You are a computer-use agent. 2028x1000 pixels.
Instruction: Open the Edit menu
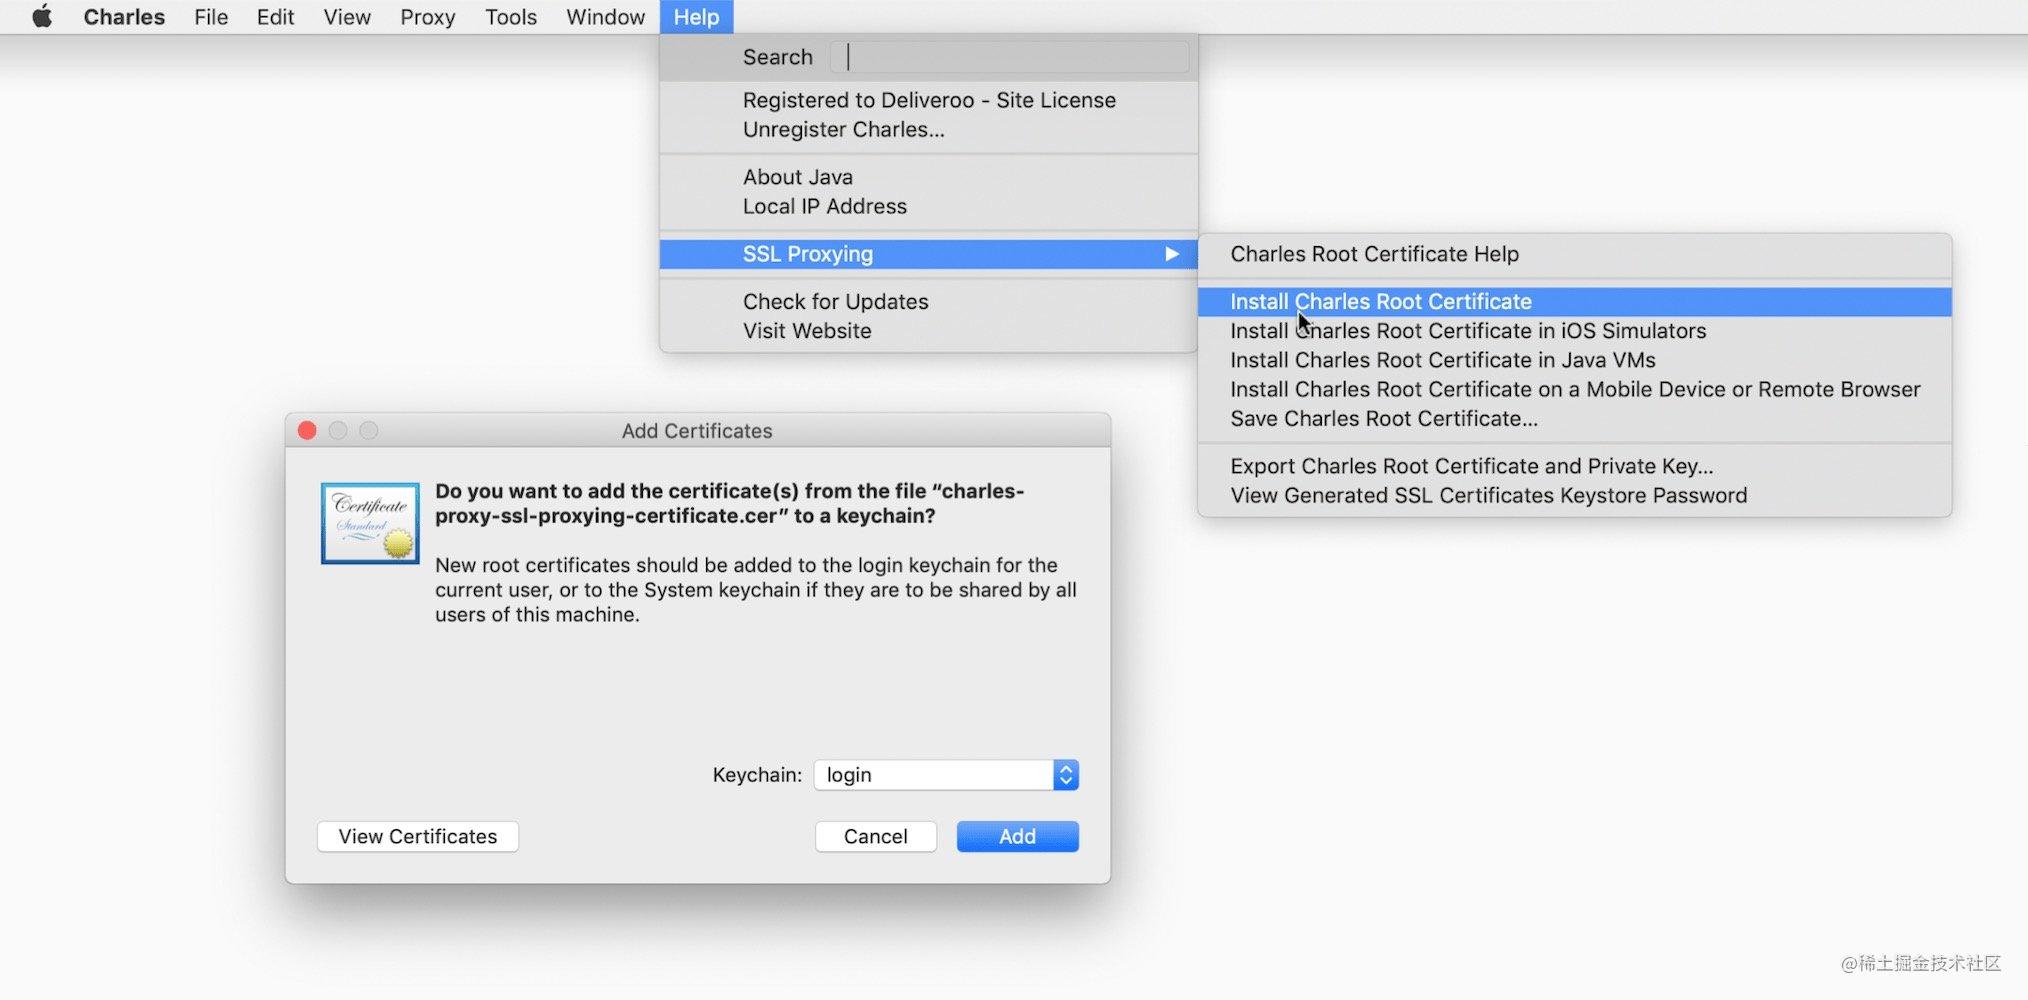pos(275,17)
